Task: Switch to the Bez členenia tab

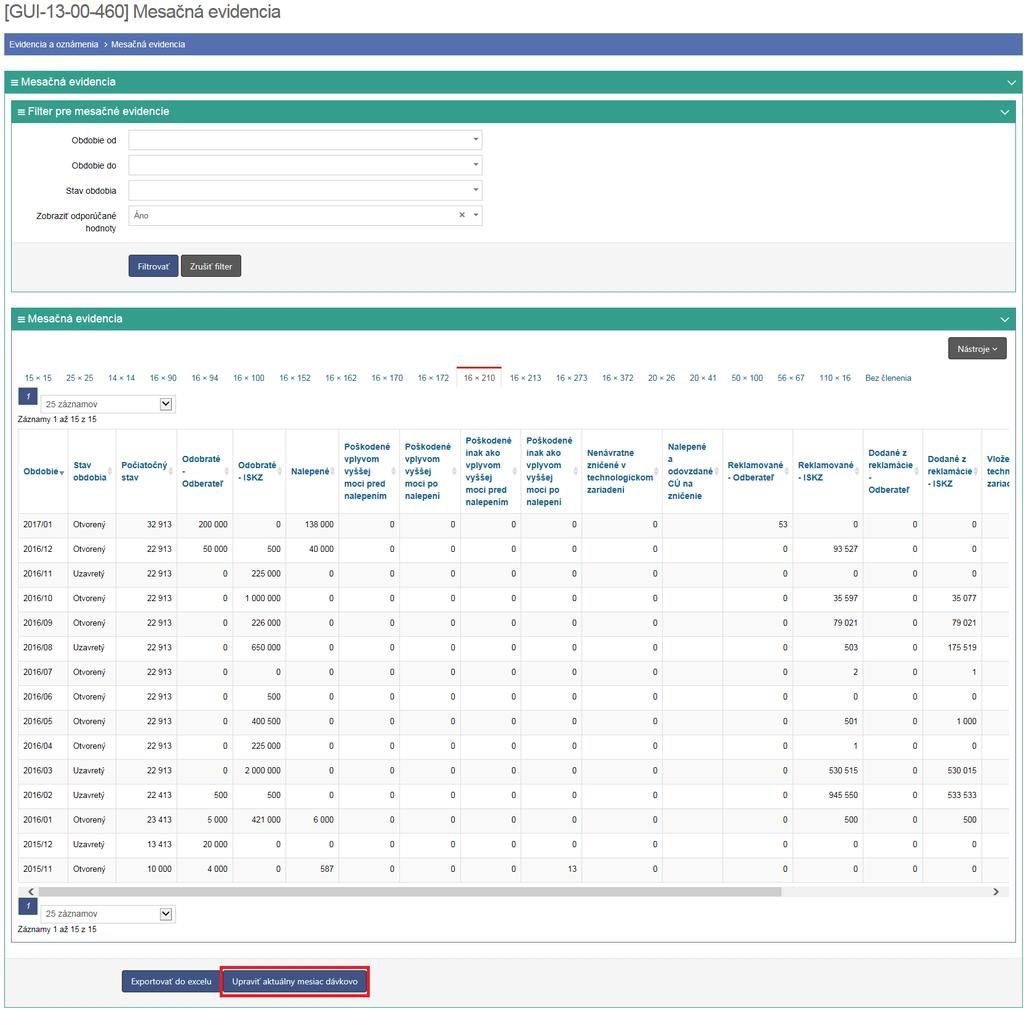Action: [888, 378]
